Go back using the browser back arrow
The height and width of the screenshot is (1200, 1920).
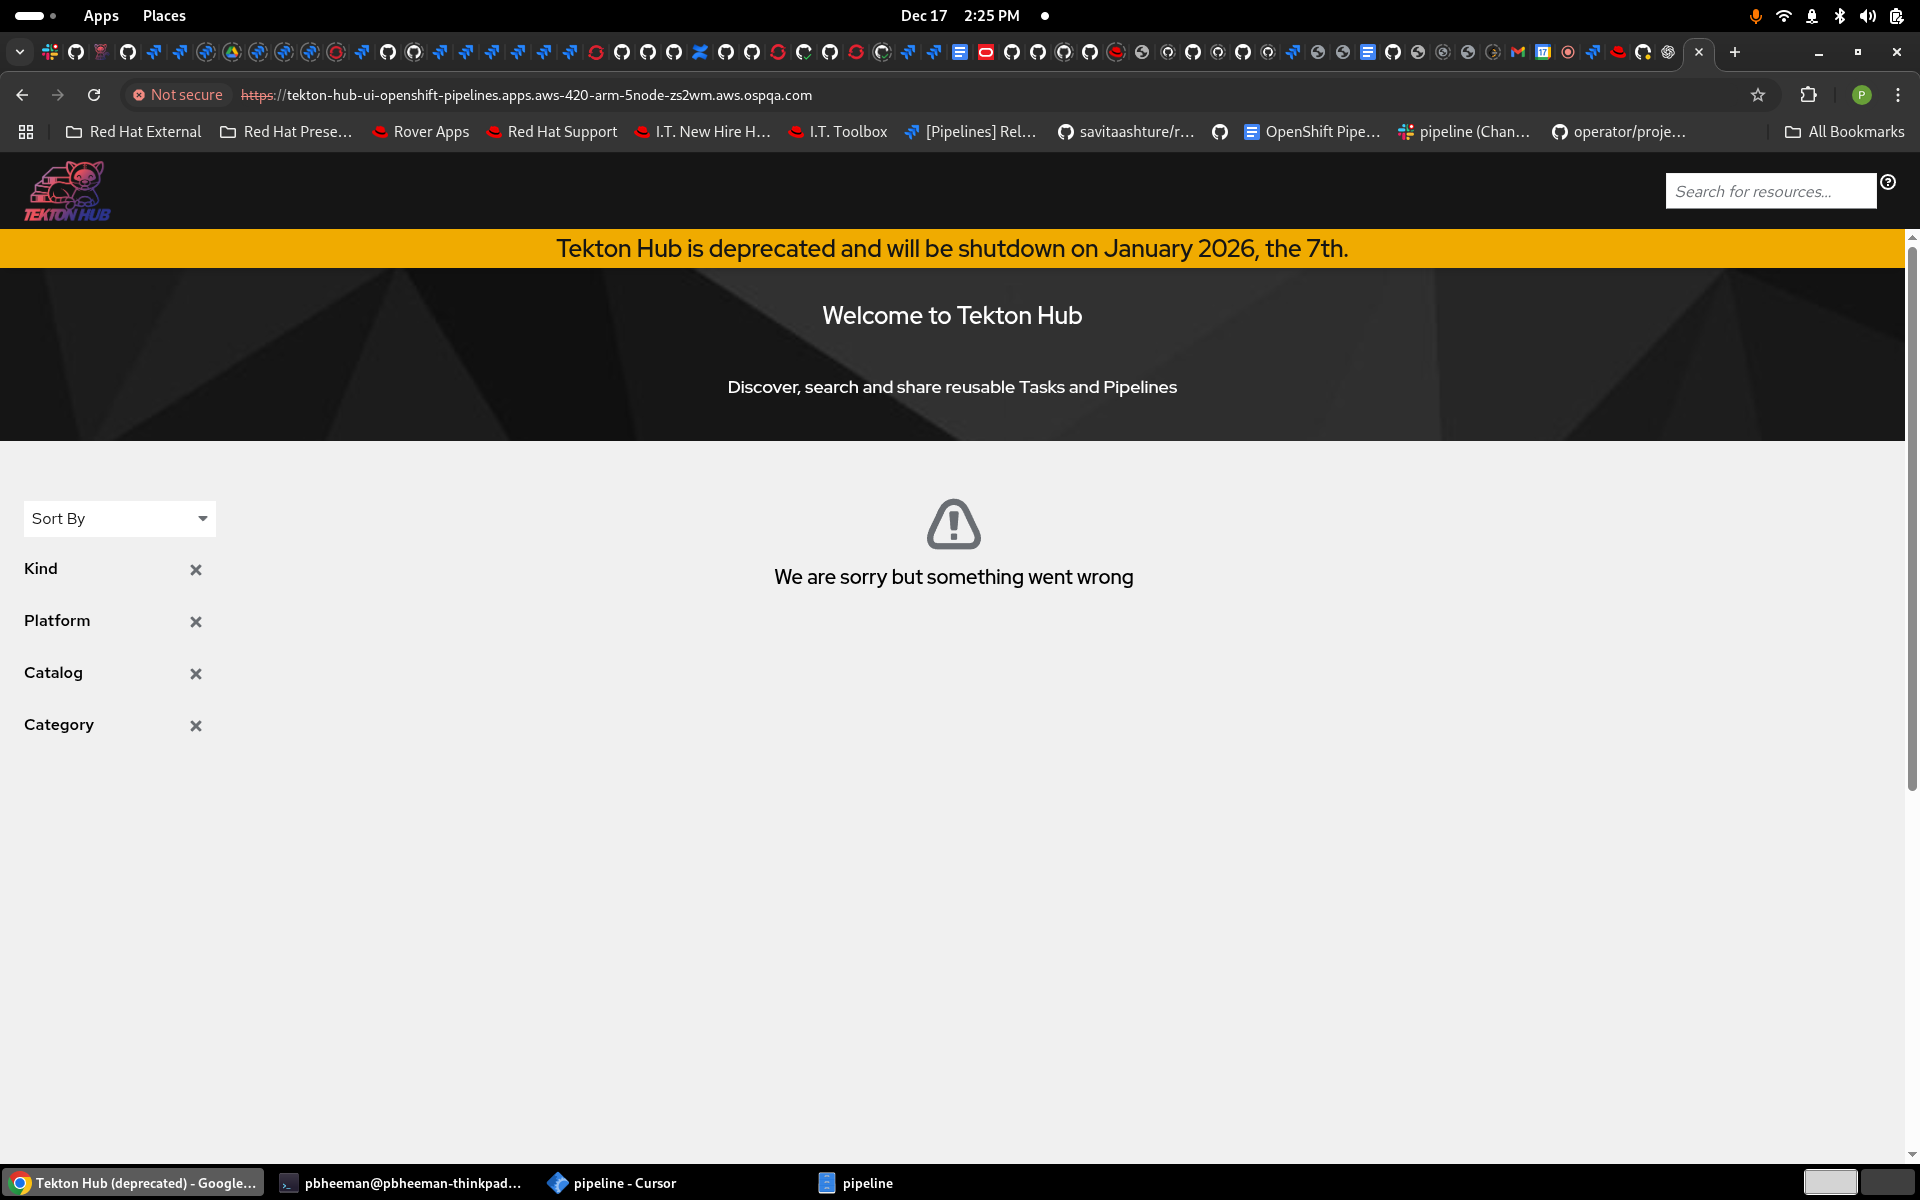pyautogui.click(x=22, y=95)
